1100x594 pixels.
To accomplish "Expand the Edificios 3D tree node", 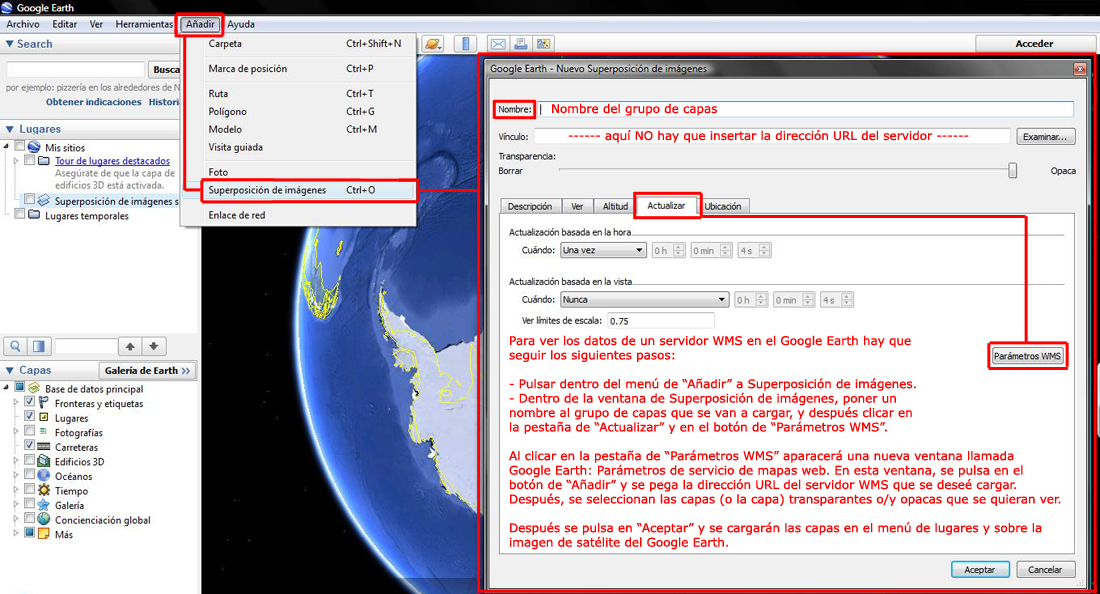I will 15,461.
